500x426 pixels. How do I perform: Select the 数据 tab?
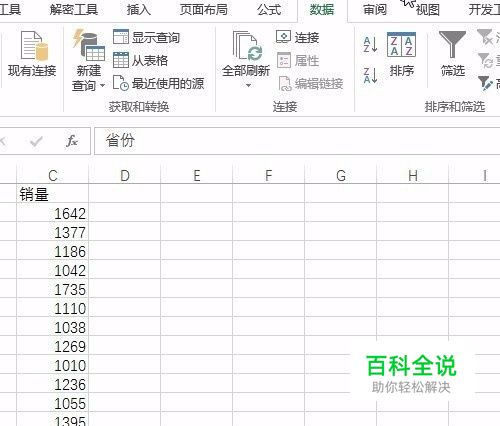click(x=322, y=10)
